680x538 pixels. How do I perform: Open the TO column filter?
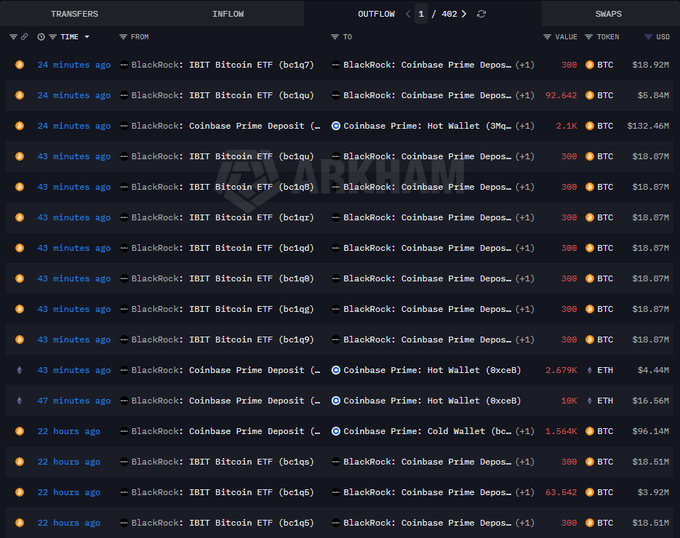click(x=335, y=37)
